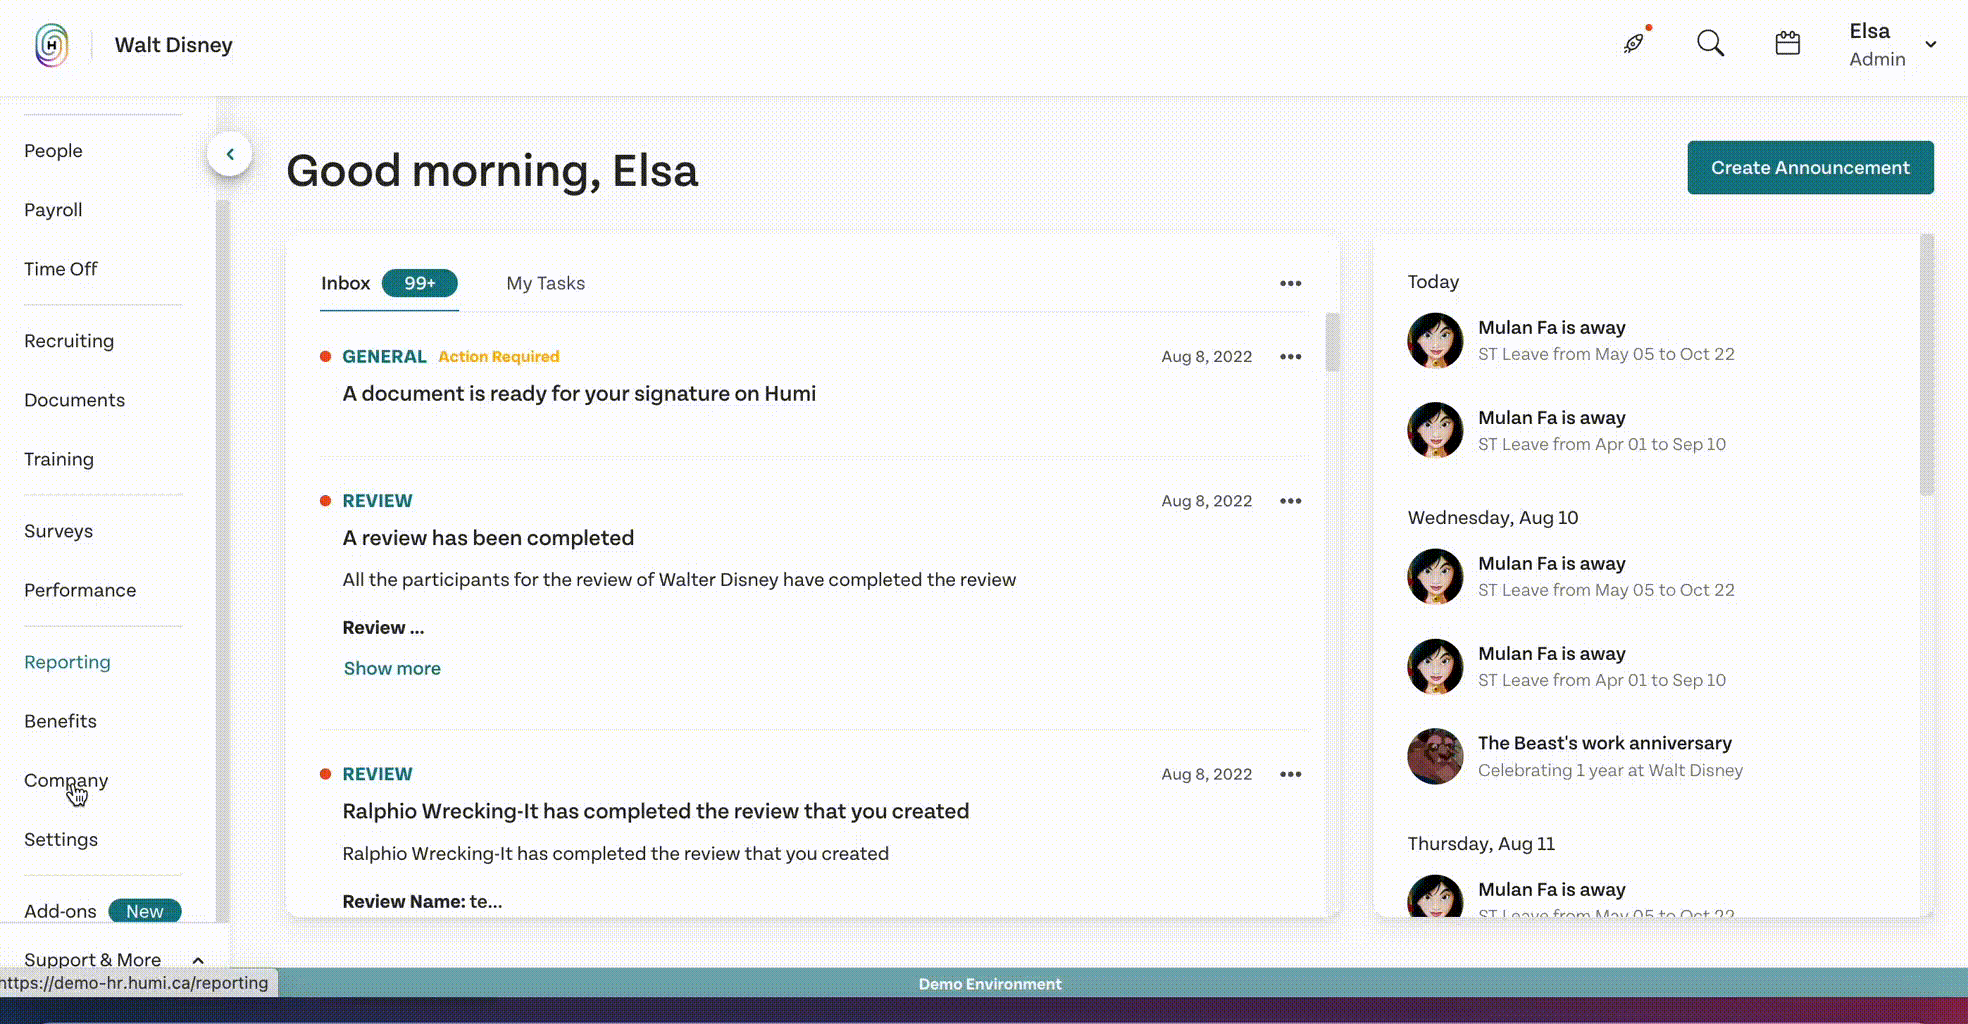Click Mulan Fa avatar for today's May 05 leave

(1435, 341)
